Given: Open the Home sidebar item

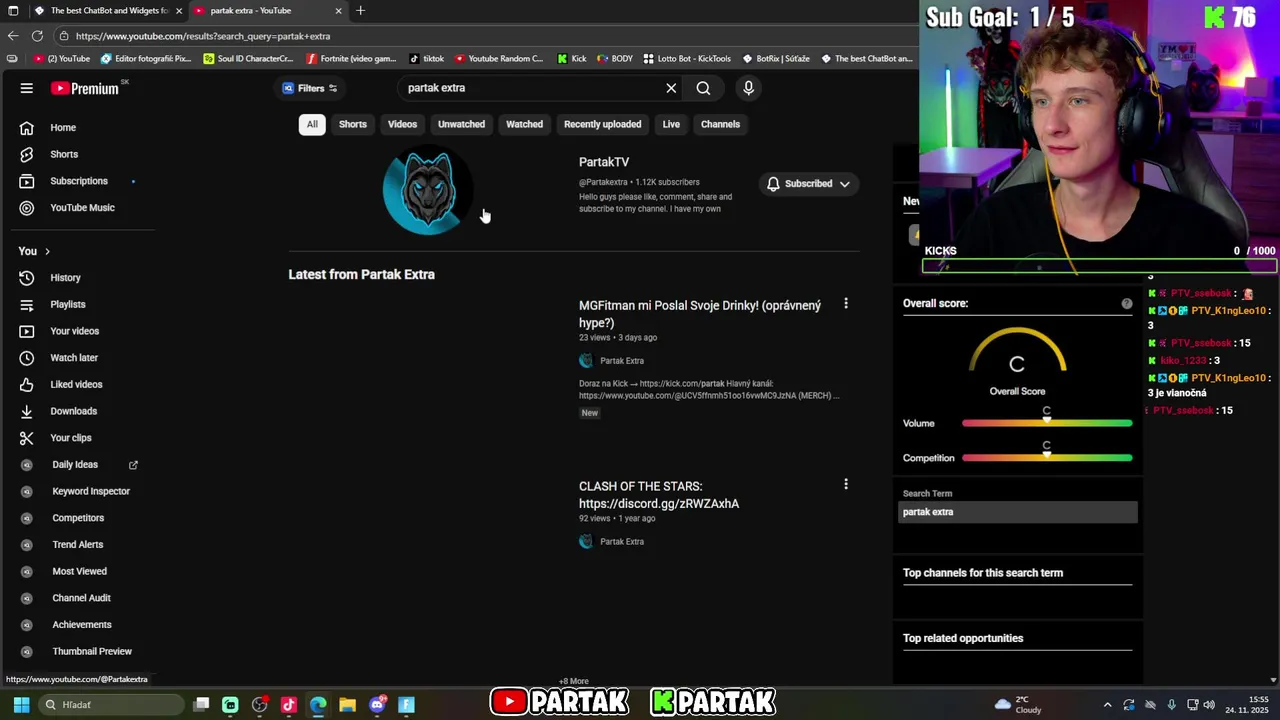Looking at the screenshot, I should (x=63, y=128).
